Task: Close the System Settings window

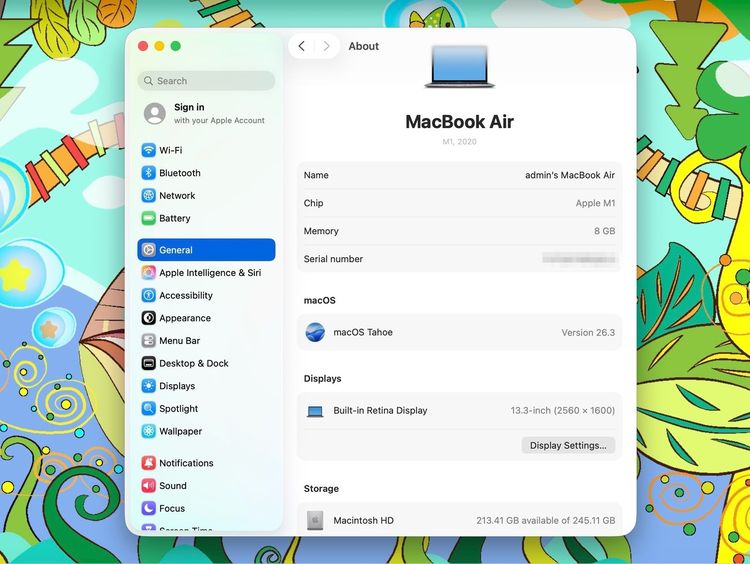Action: coord(143,46)
